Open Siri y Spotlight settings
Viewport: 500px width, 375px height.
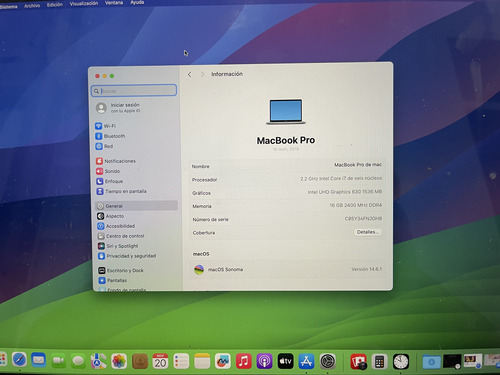(118, 246)
